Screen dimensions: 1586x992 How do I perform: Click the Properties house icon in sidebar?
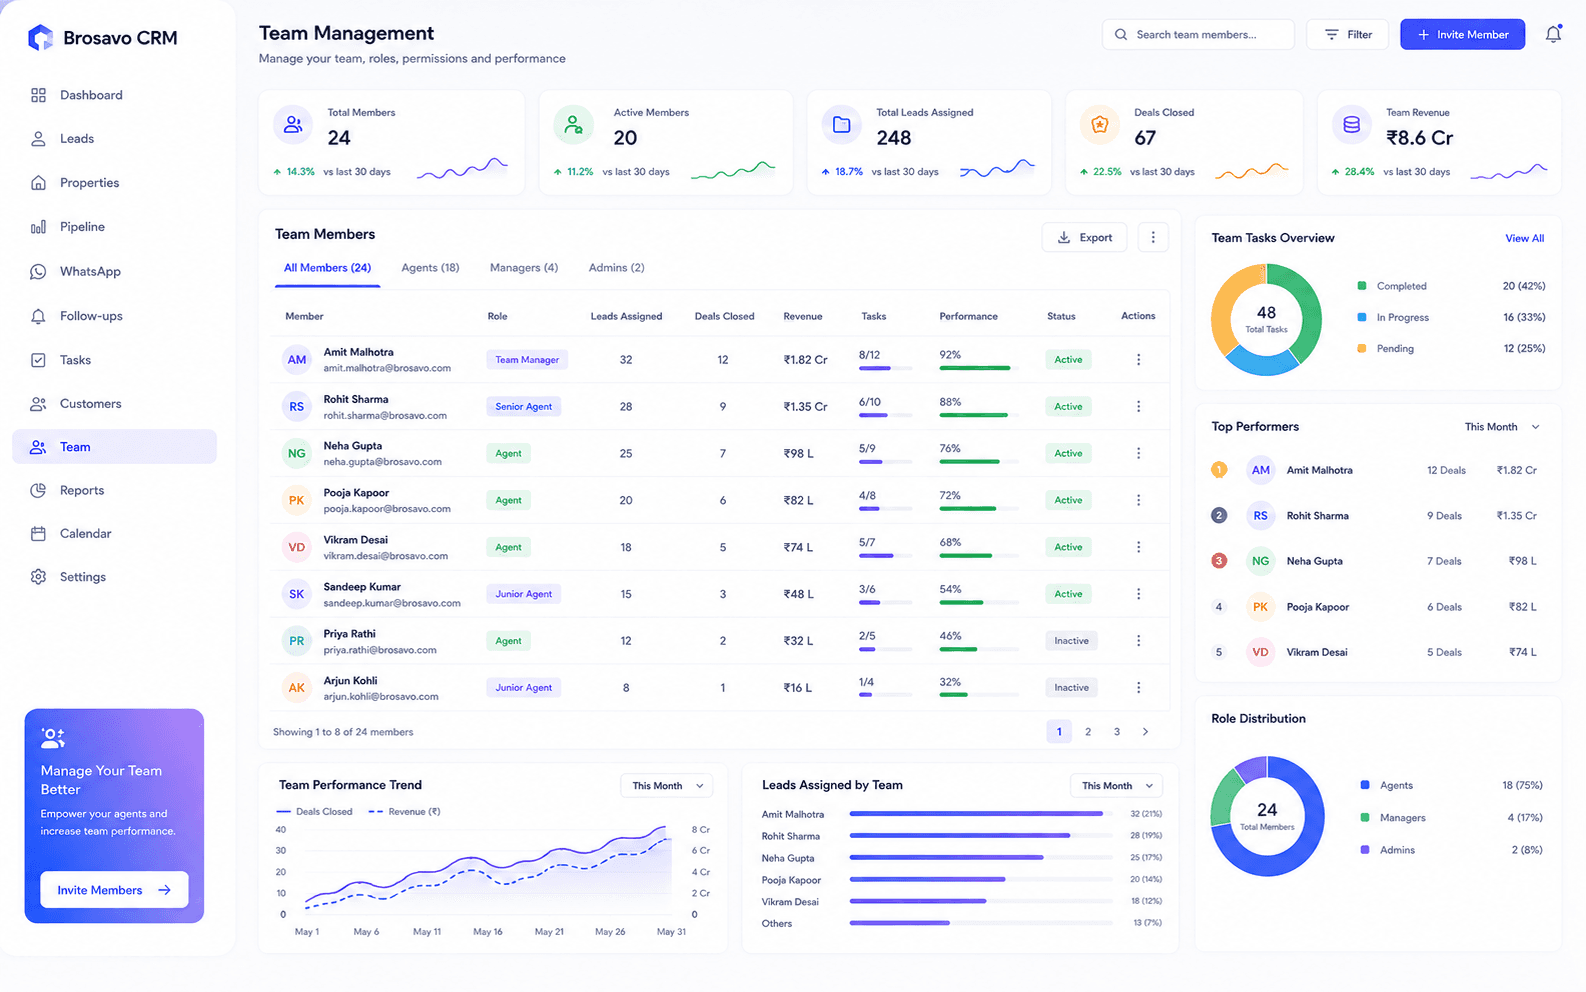pos(38,183)
